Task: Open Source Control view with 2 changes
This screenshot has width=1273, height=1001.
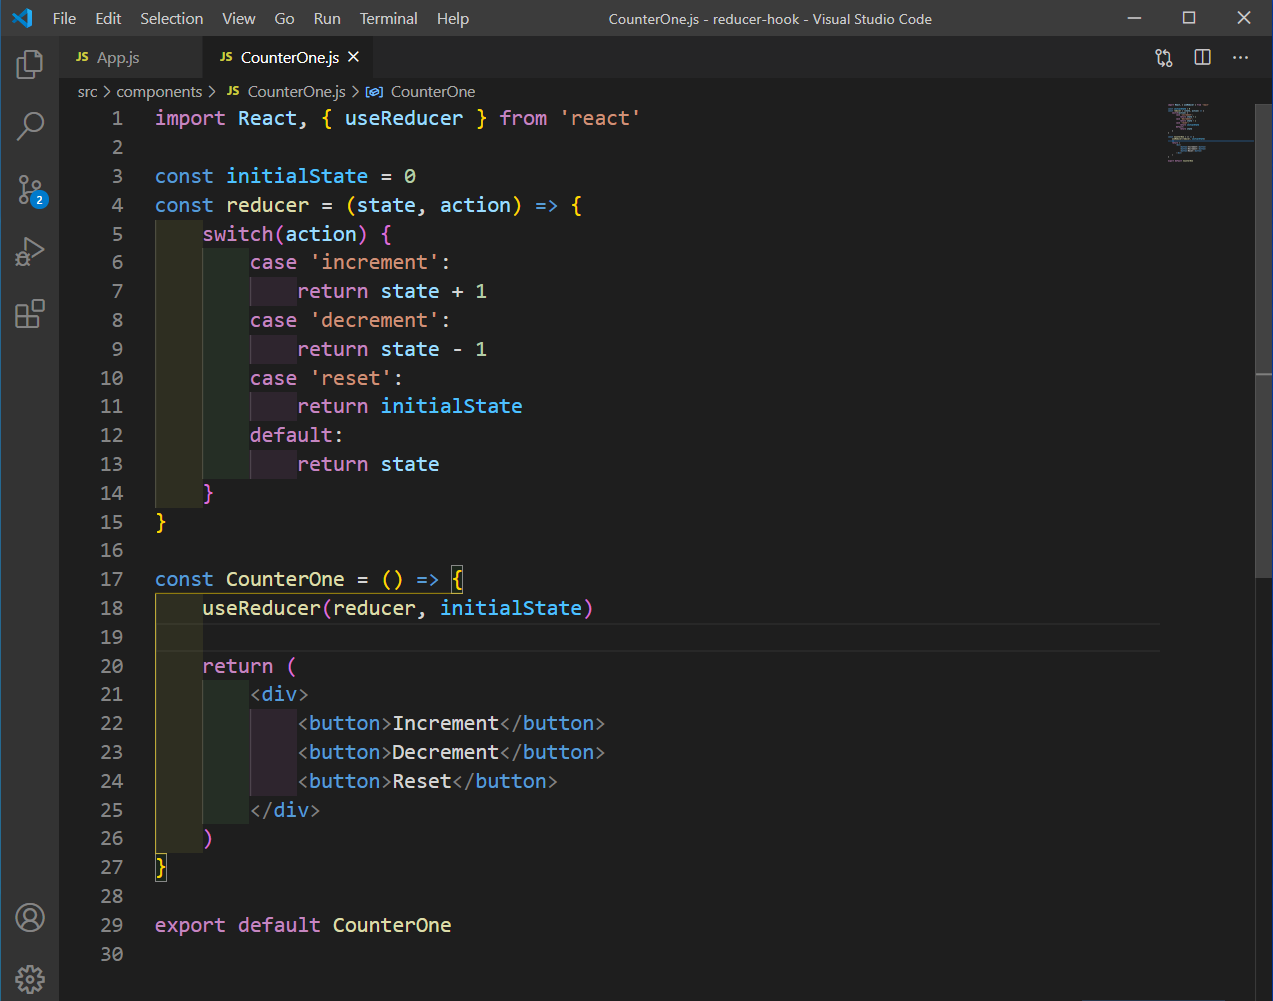Action: tap(30, 189)
